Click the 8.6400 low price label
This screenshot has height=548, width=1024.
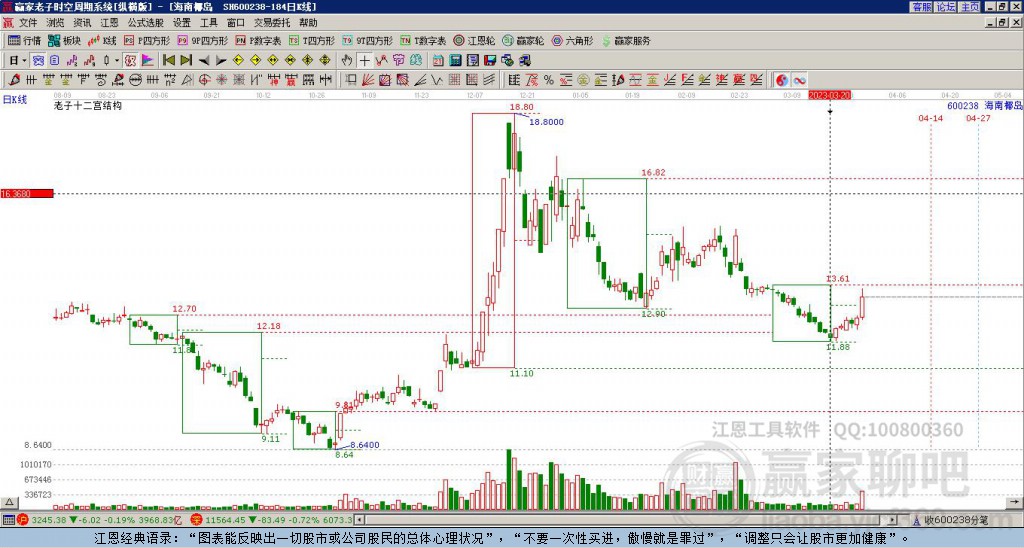[364, 445]
